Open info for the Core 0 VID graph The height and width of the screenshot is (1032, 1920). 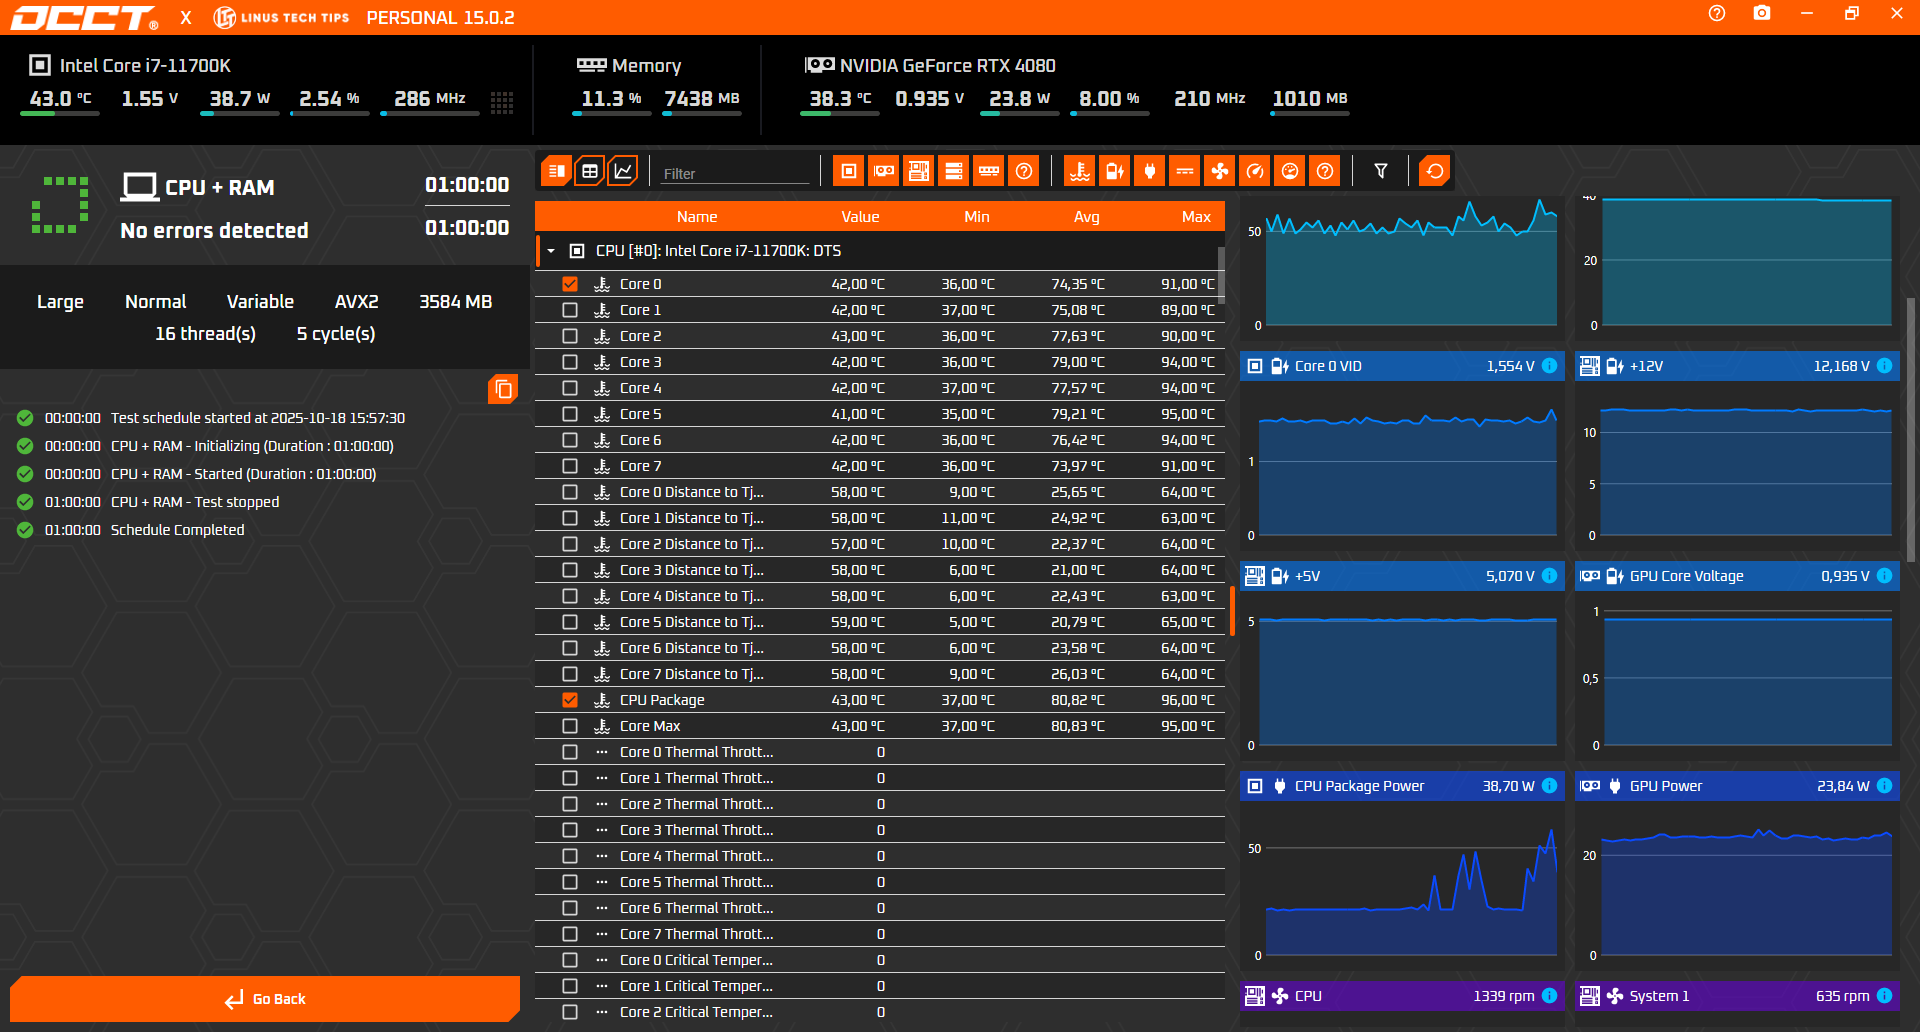coord(1549,366)
